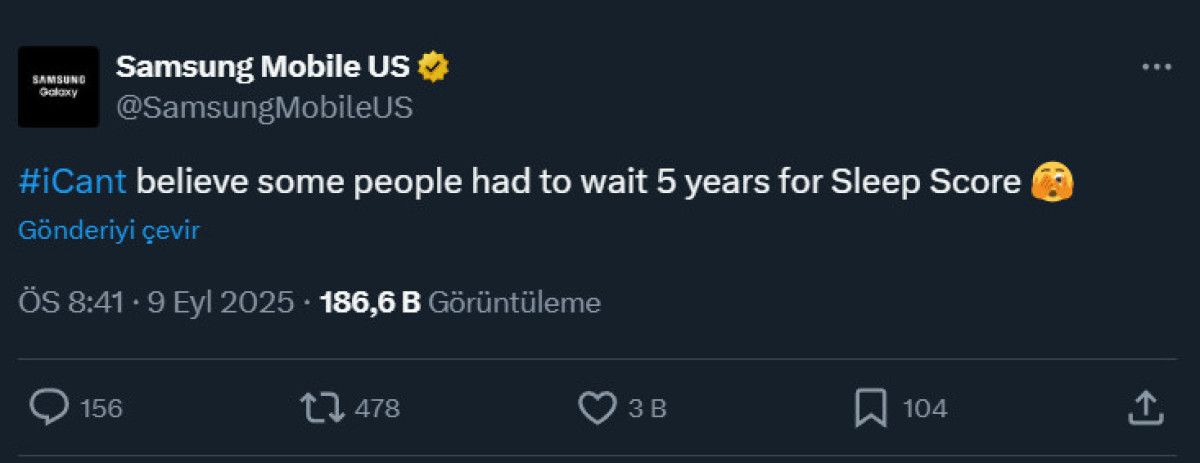Bookmark the post using the bookmark icon
The image size is (1200, 463).
click(x=871, y=408)
